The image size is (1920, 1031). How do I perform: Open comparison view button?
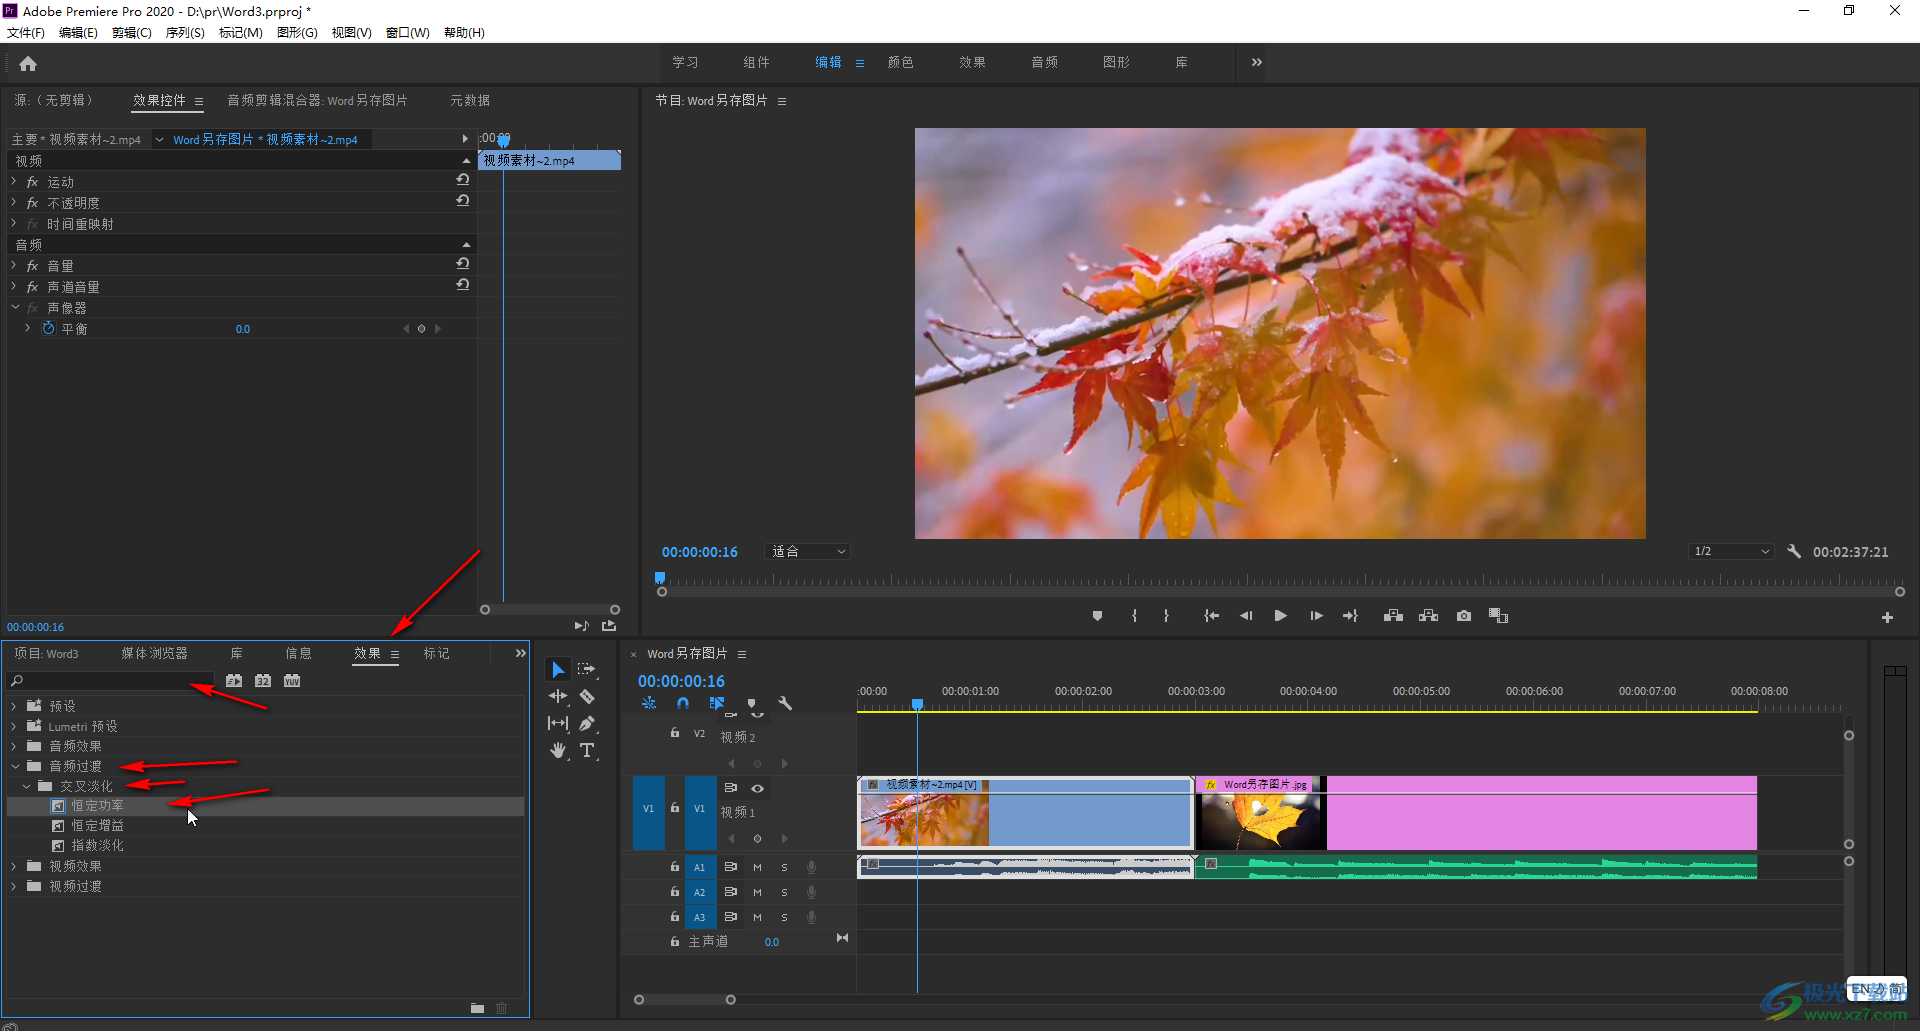(x=1498, y=616)
